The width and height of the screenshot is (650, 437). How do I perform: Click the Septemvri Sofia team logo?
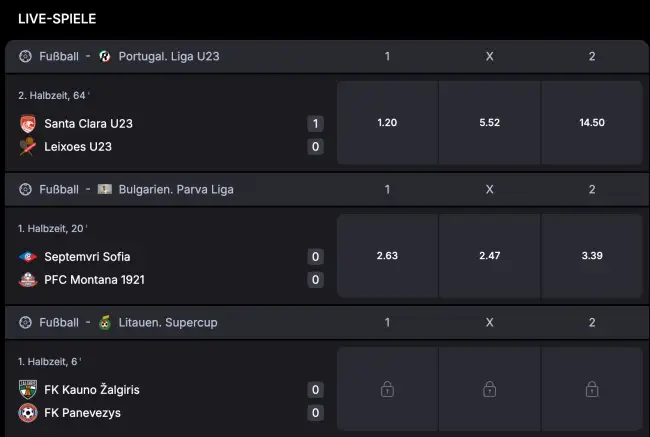[28, 257]
